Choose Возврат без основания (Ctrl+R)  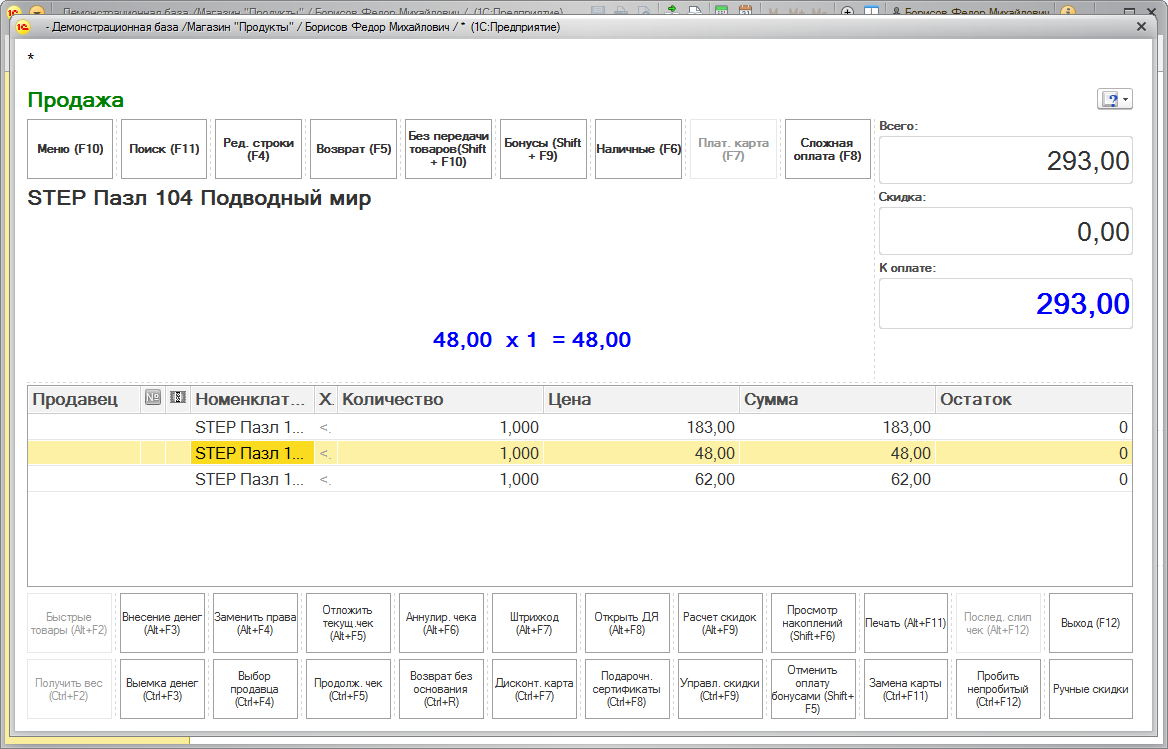click(x=442, y=689)
